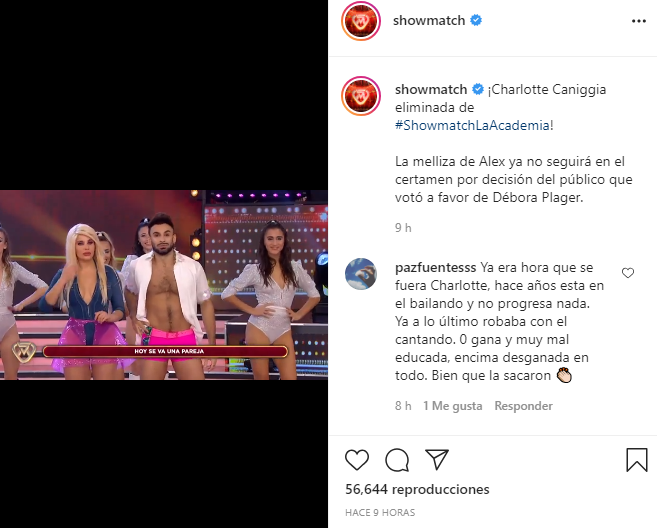
Task: Click the showmatch avatar beside the caption
Action: coord(361,96)
